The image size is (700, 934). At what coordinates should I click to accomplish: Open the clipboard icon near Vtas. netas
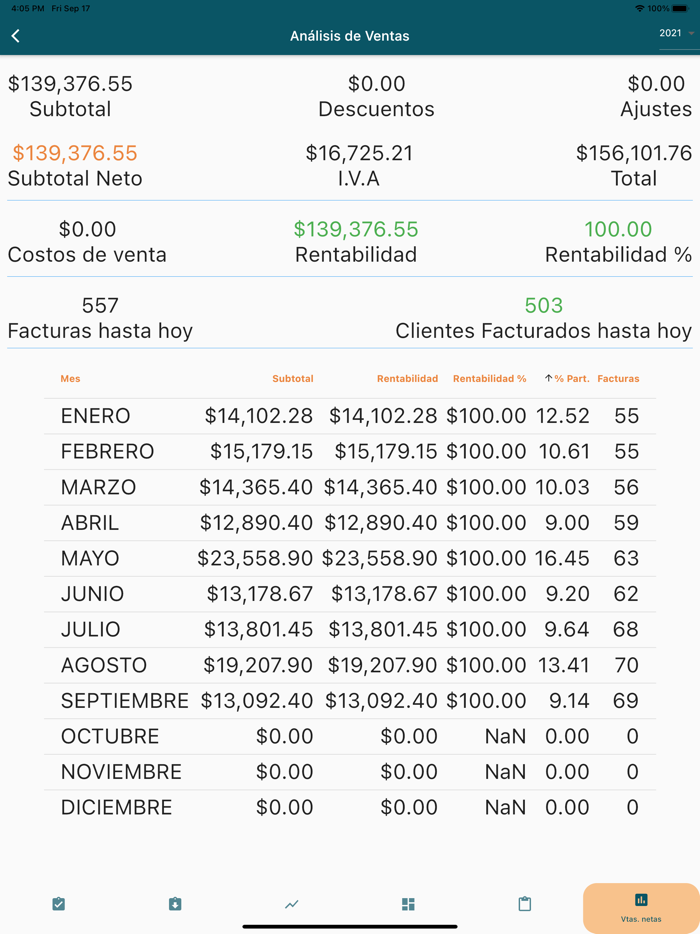click(523, 903)
